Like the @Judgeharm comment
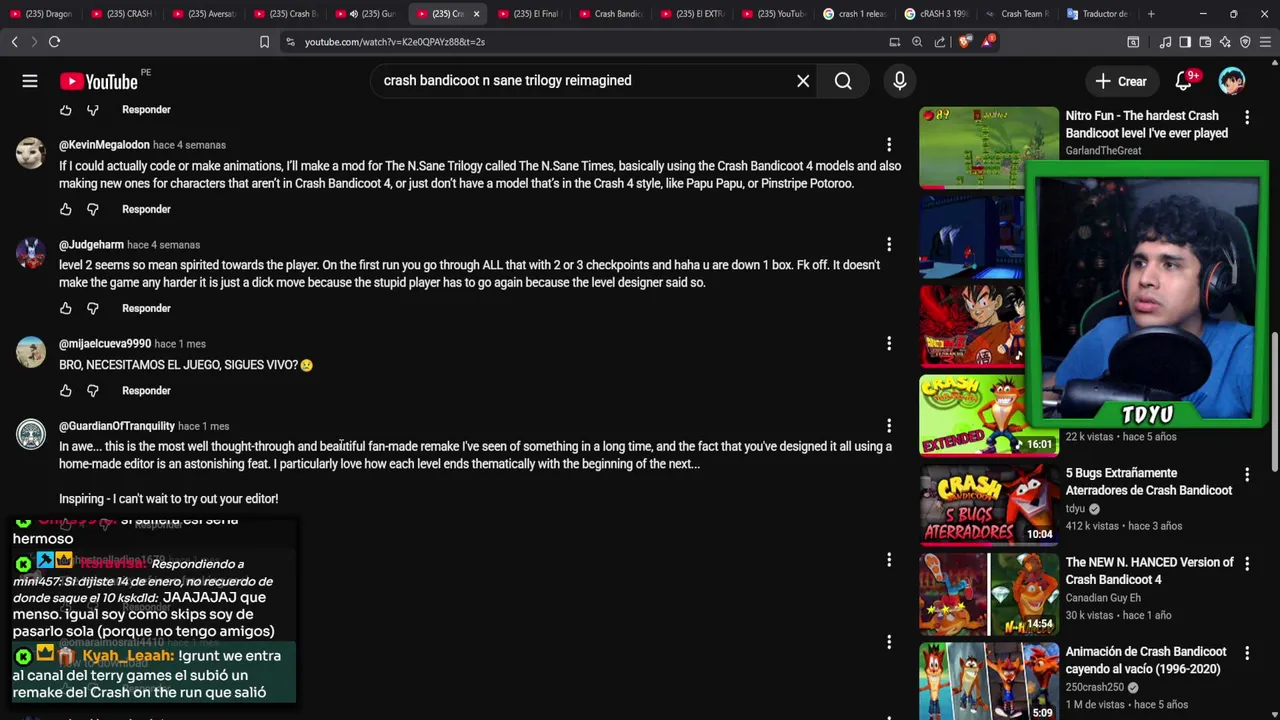The image size is (1280, 720). [x=66, y=308]
